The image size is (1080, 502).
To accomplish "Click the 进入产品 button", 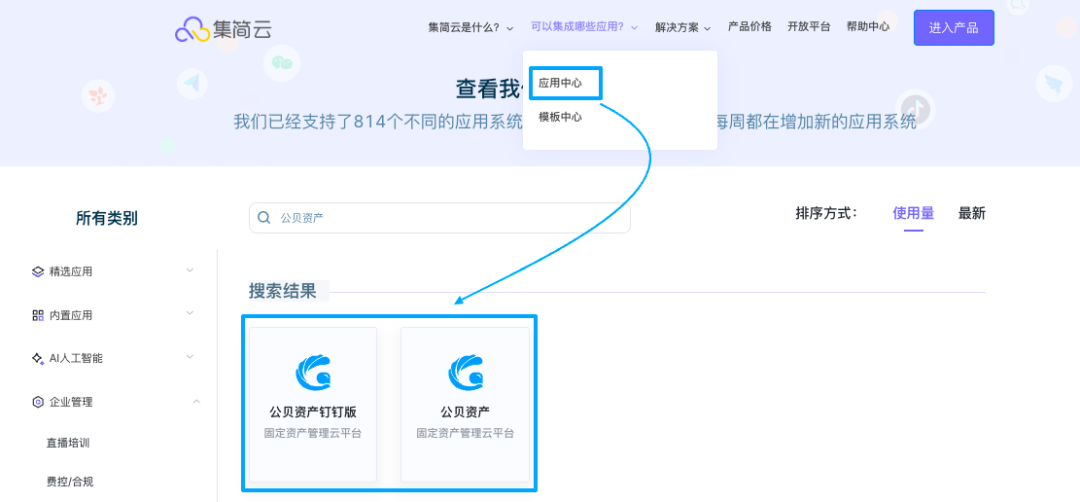I will click(x=954, y=28).
